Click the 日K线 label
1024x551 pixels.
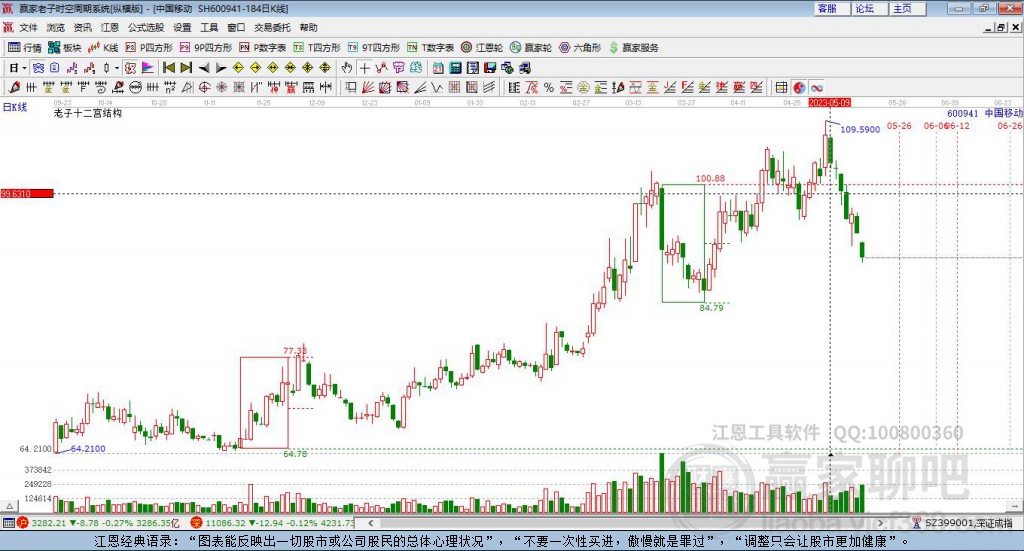15,107
